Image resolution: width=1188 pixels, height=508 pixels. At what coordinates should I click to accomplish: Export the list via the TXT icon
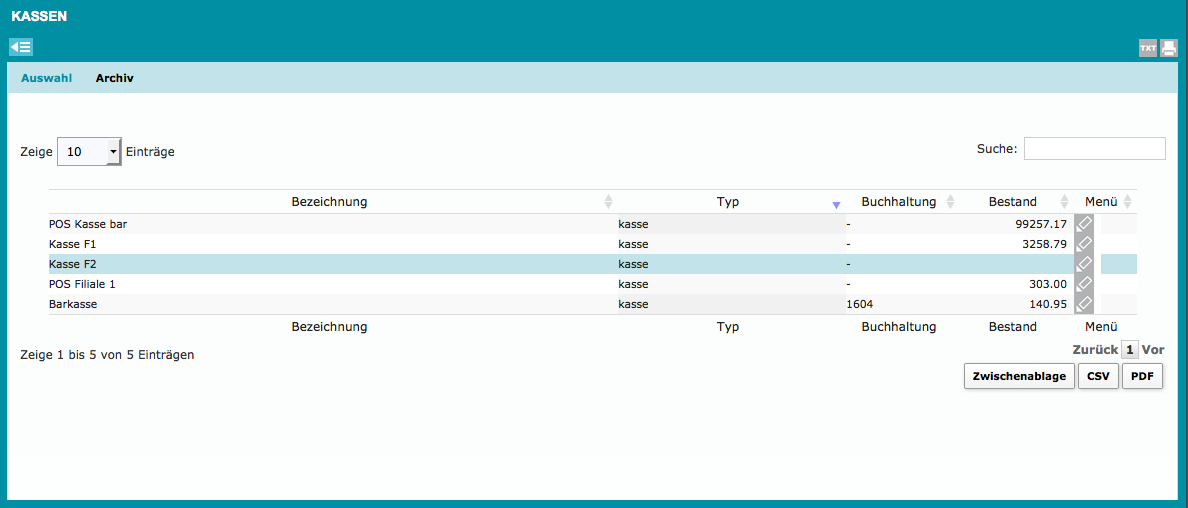[1148, 48]
